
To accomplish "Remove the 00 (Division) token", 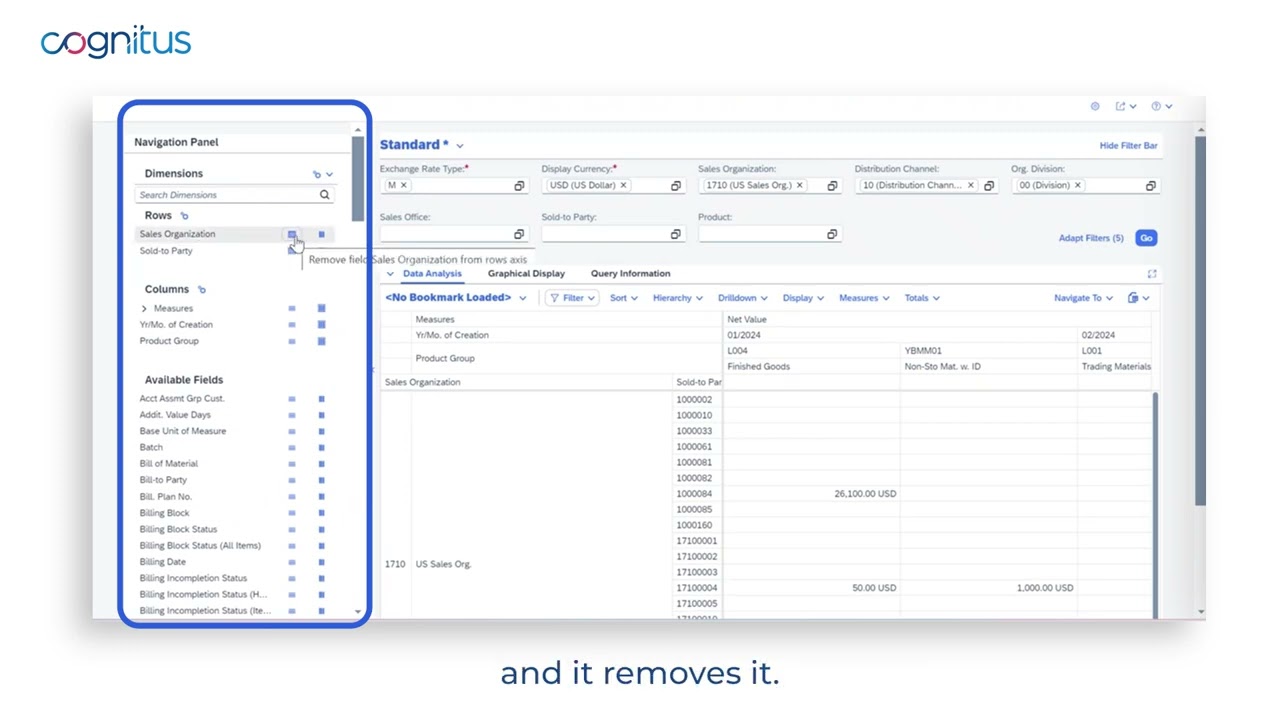I will 1077,185.
